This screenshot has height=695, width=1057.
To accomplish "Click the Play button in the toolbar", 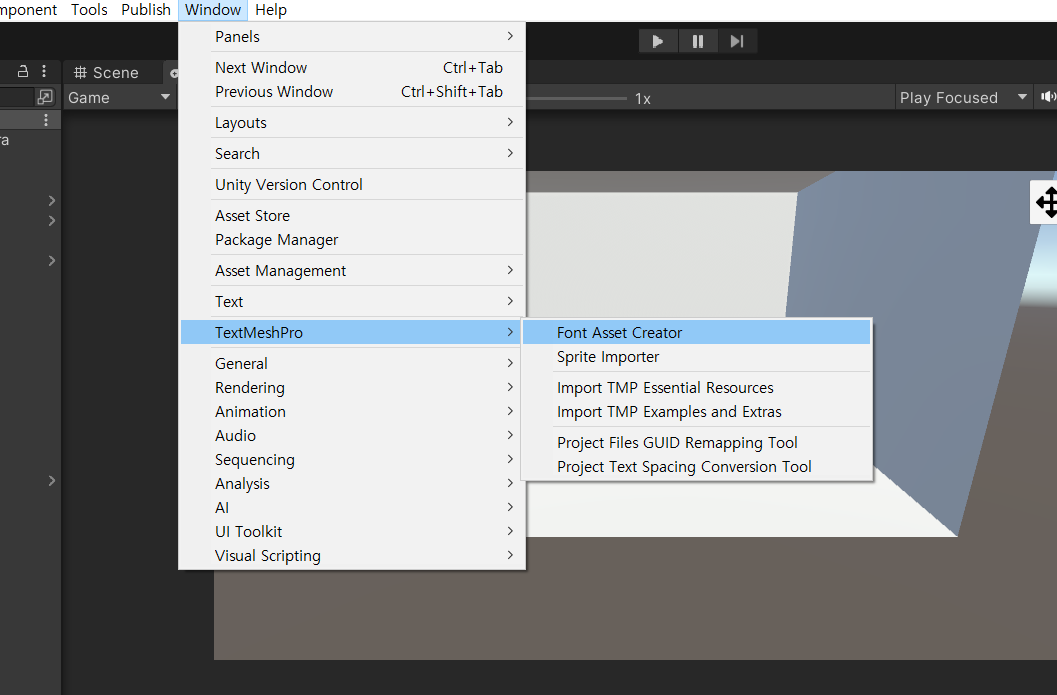I will tap(657, 41).
